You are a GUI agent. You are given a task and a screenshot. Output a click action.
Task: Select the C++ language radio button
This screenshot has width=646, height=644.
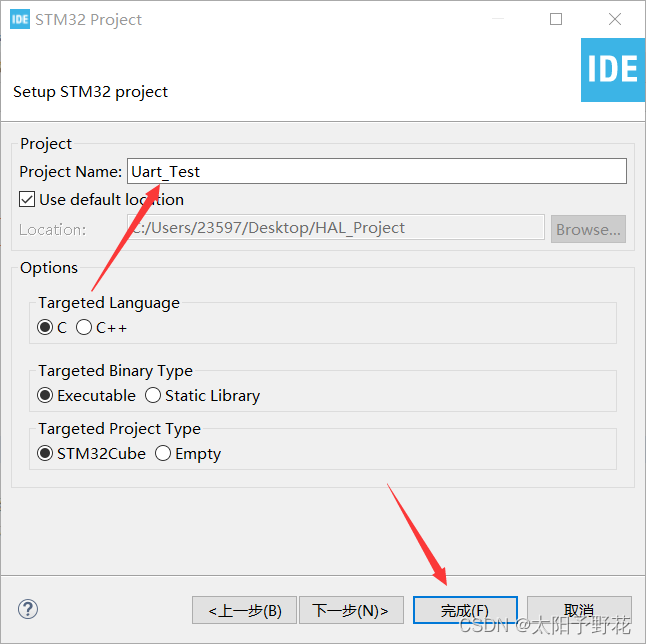[84, 327]
